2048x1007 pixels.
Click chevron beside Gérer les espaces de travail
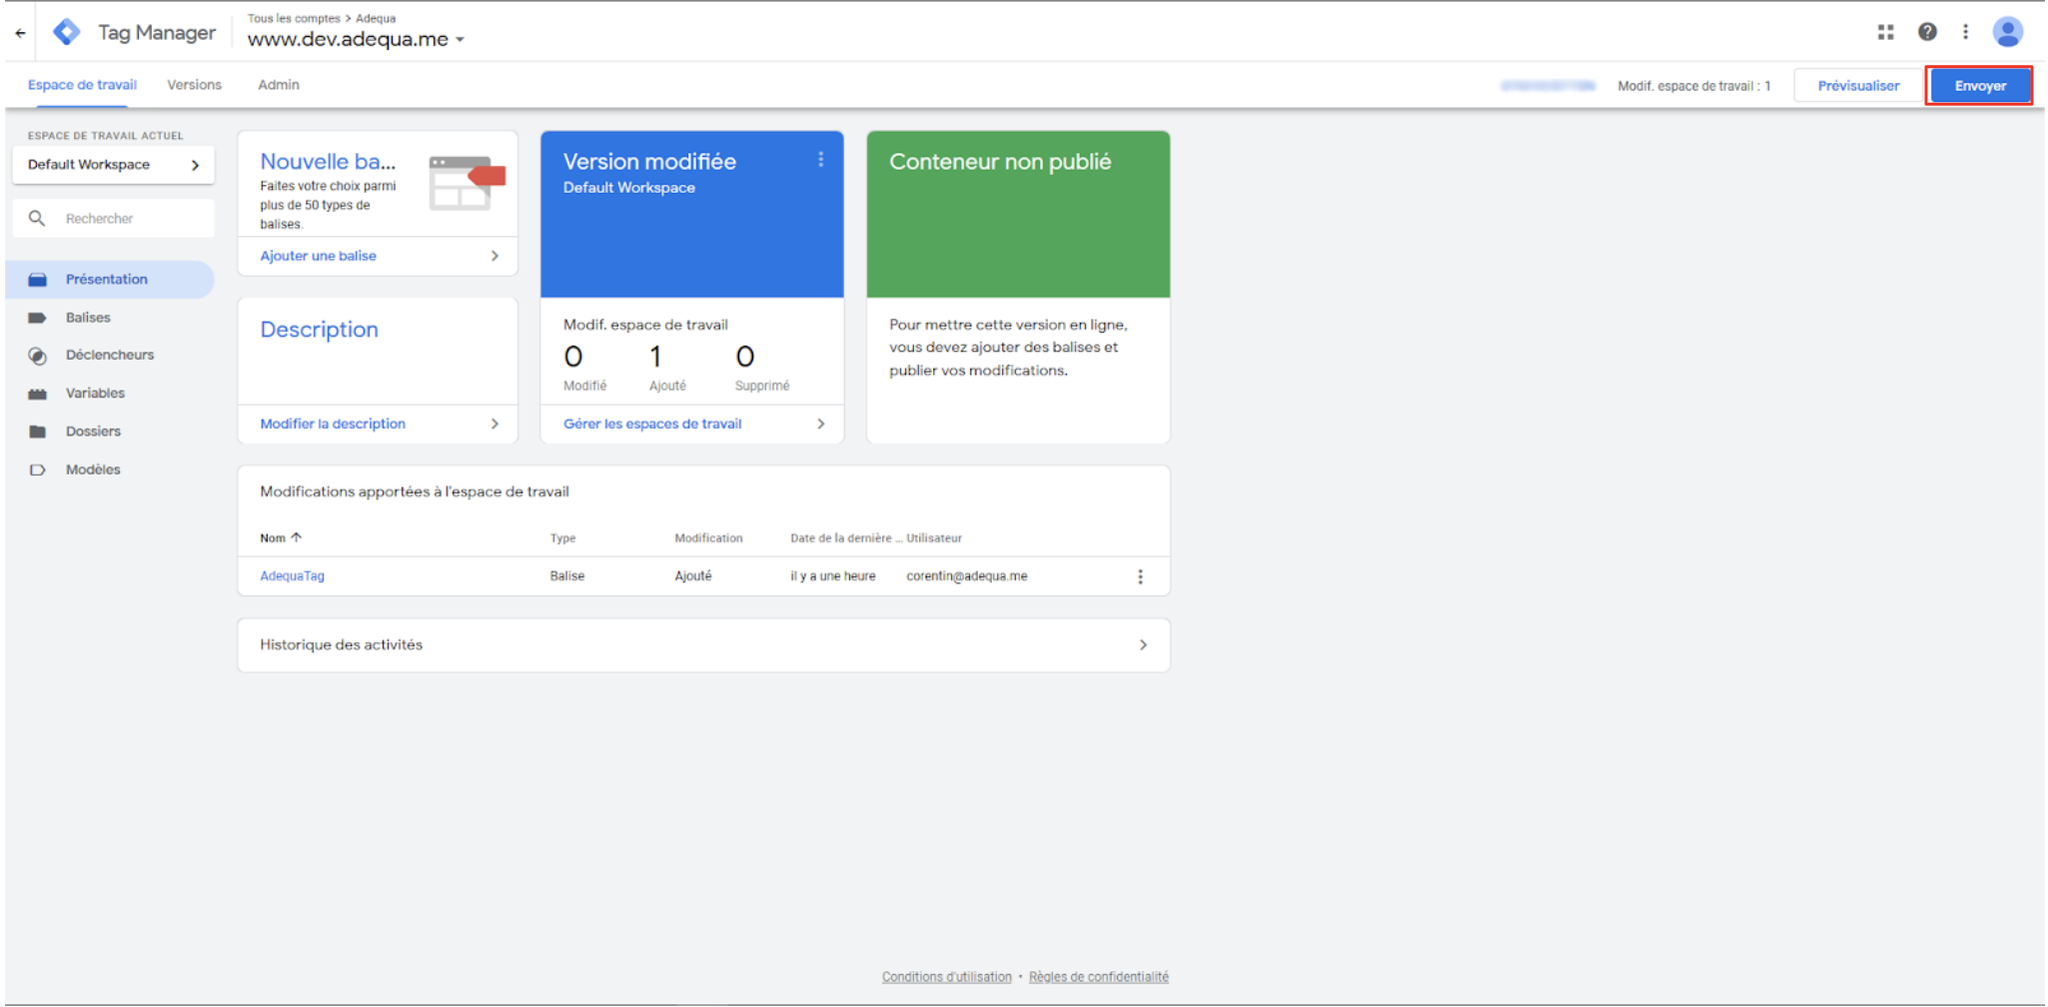point(820,424)
